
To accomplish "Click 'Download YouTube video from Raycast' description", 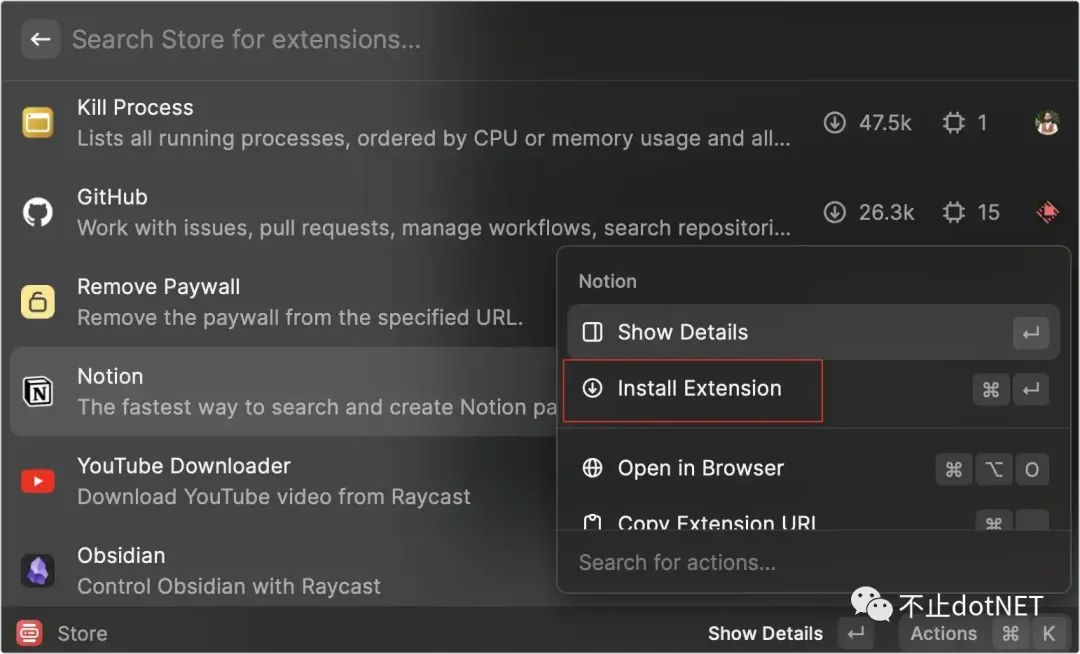I will pos(274,497).
